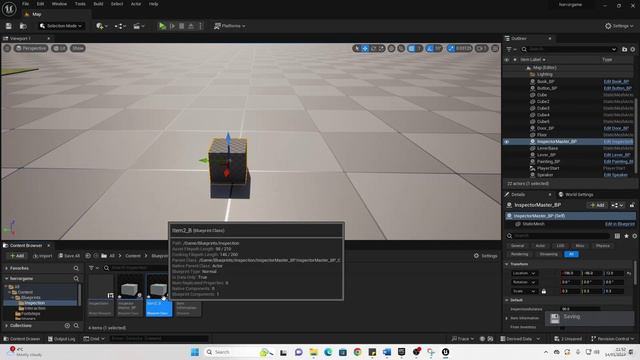
Task: Start Play in Editor with green arrow
Action: (162, 26)
